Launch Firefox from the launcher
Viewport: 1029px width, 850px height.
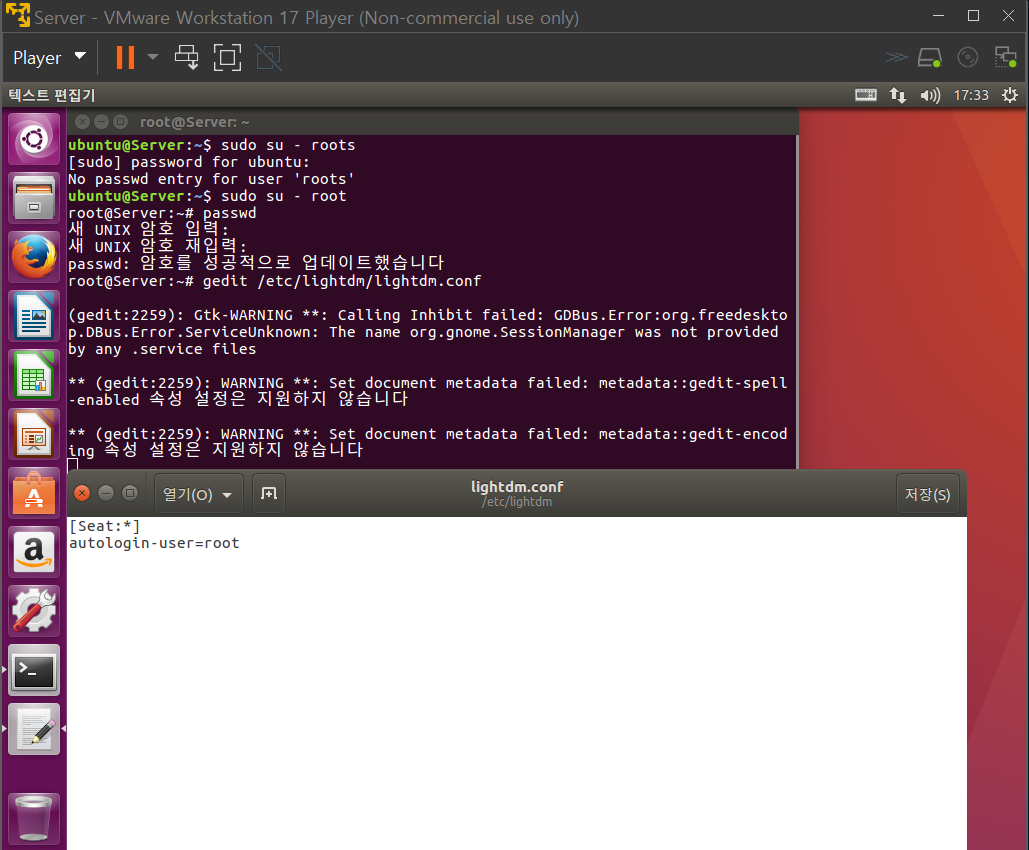[33, 257]
